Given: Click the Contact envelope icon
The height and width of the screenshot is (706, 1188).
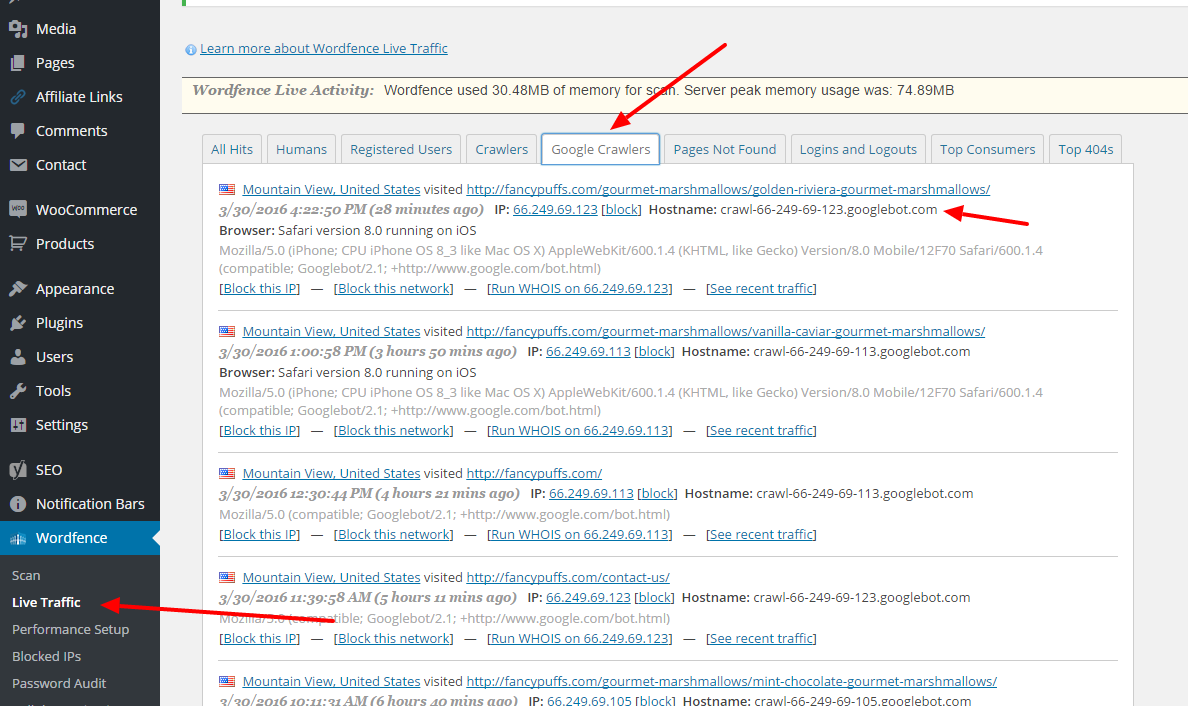Looking at the screenshot, I should (18, 164).
